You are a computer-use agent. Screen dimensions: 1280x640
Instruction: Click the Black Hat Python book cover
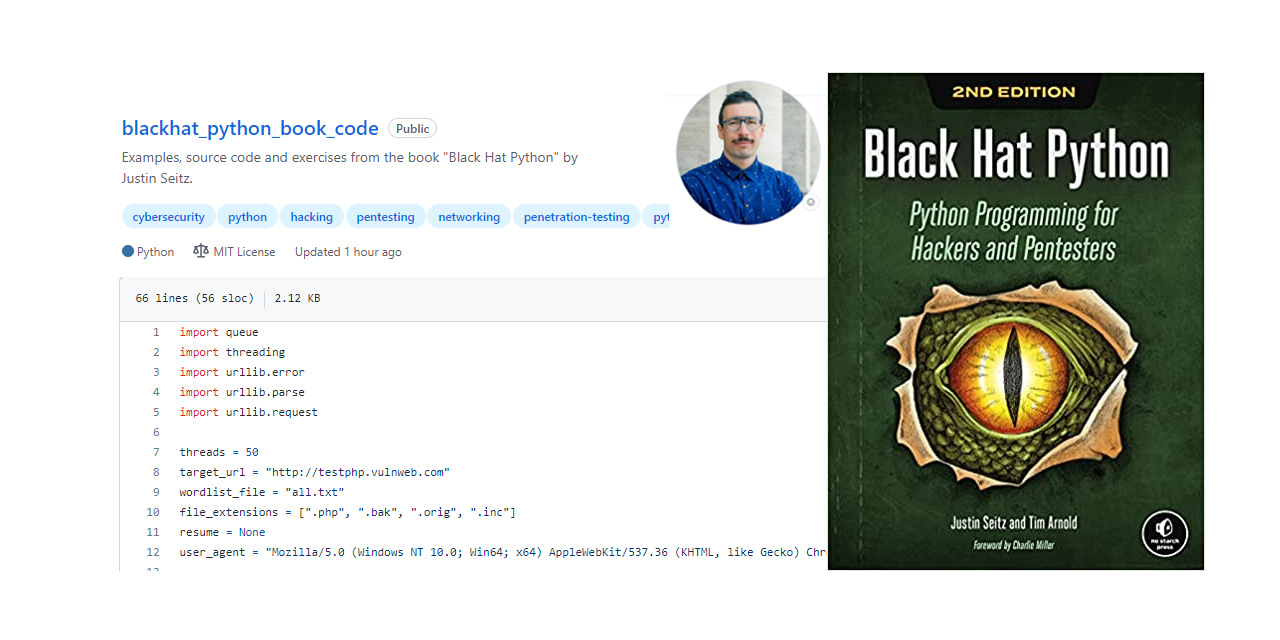(1016, 321)
